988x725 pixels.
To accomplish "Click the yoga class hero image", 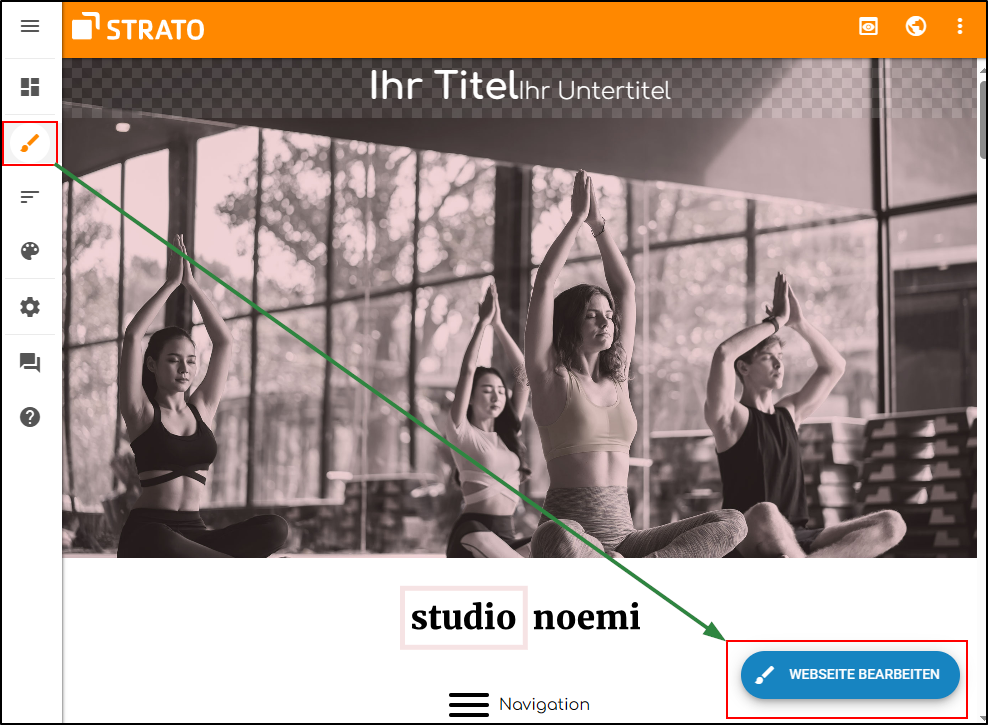I will [x=519, y=338].
